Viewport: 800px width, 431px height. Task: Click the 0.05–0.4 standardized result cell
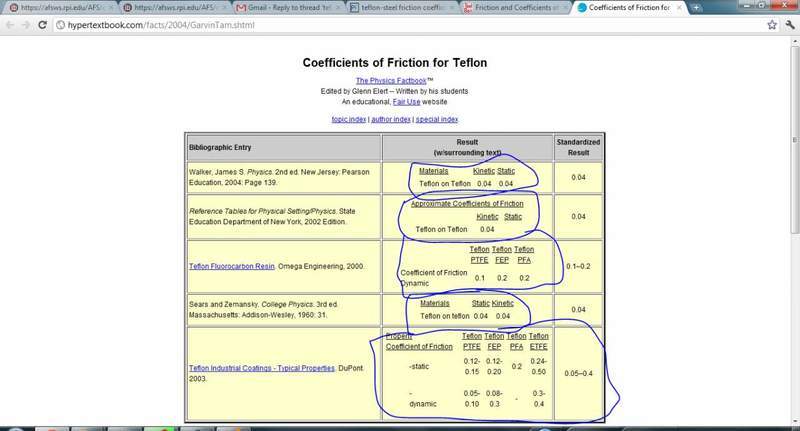pyautogui.click(x=579, y=373)
